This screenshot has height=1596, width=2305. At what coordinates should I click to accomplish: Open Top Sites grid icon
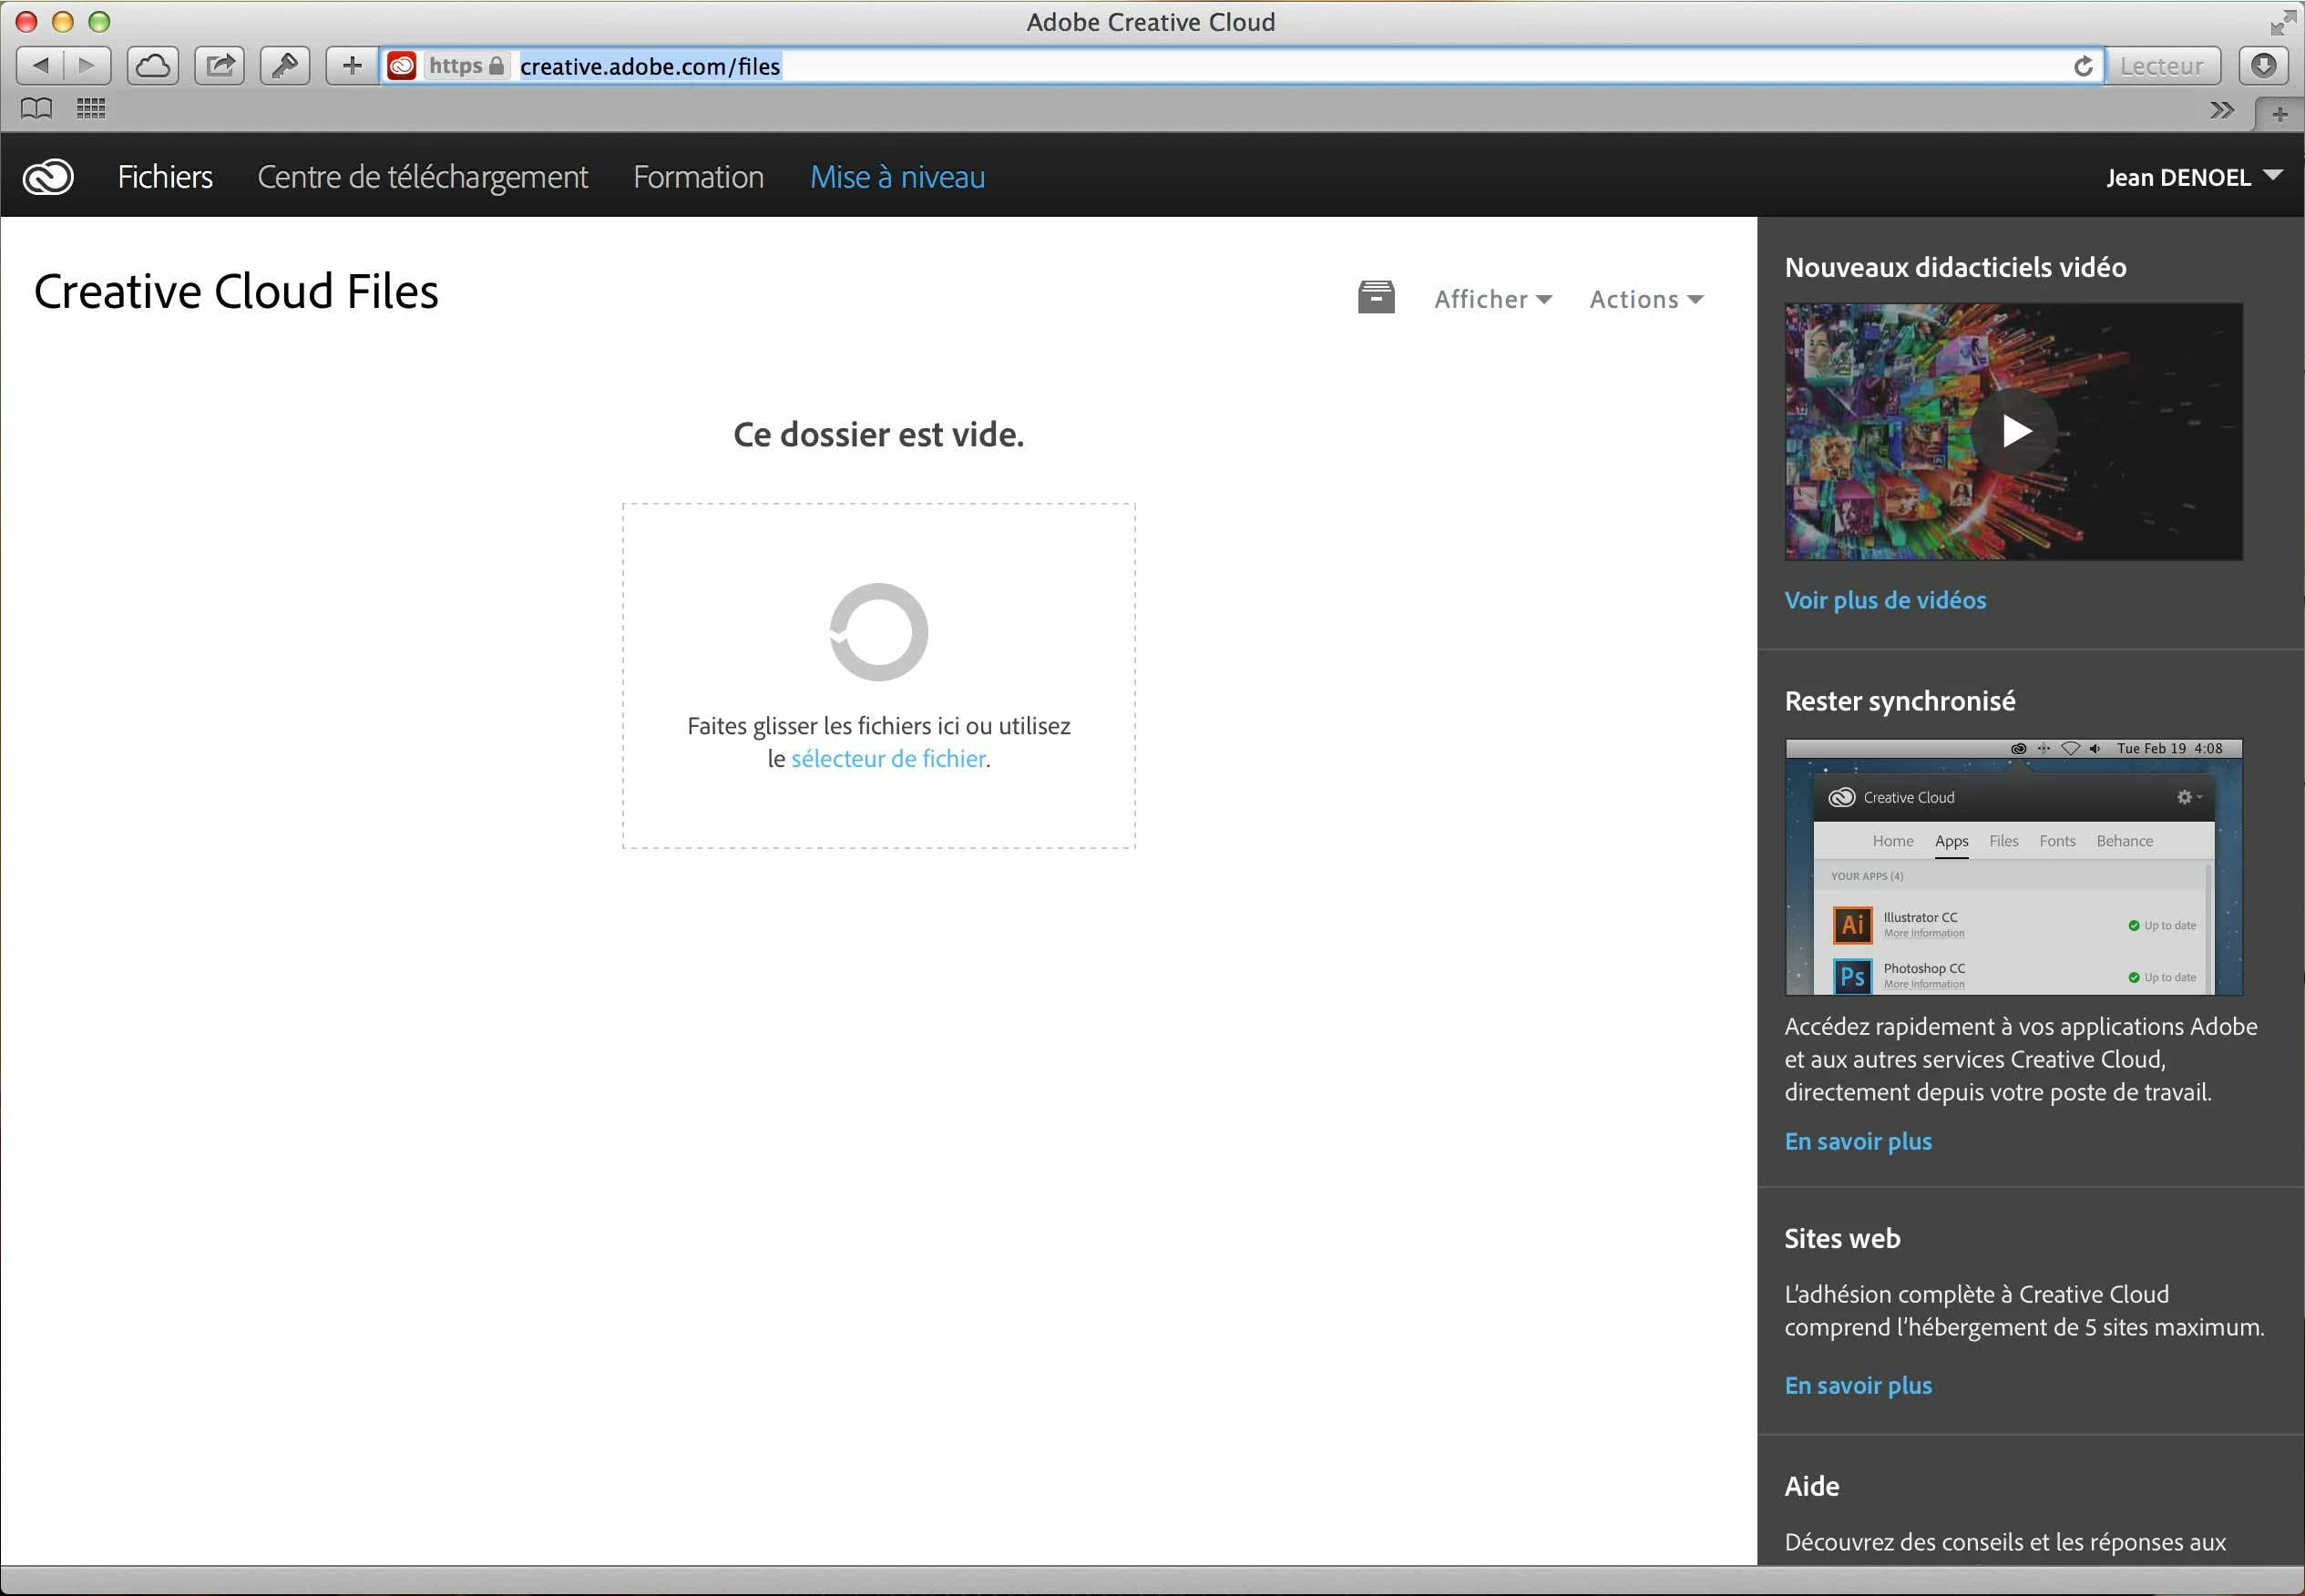(91, 108)
